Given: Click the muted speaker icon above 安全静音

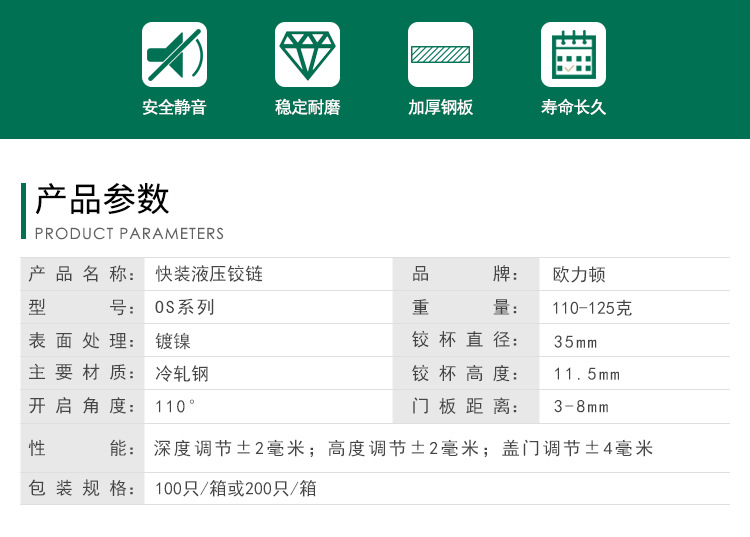Looking at the screenshot, I should [x=174, y=55].
